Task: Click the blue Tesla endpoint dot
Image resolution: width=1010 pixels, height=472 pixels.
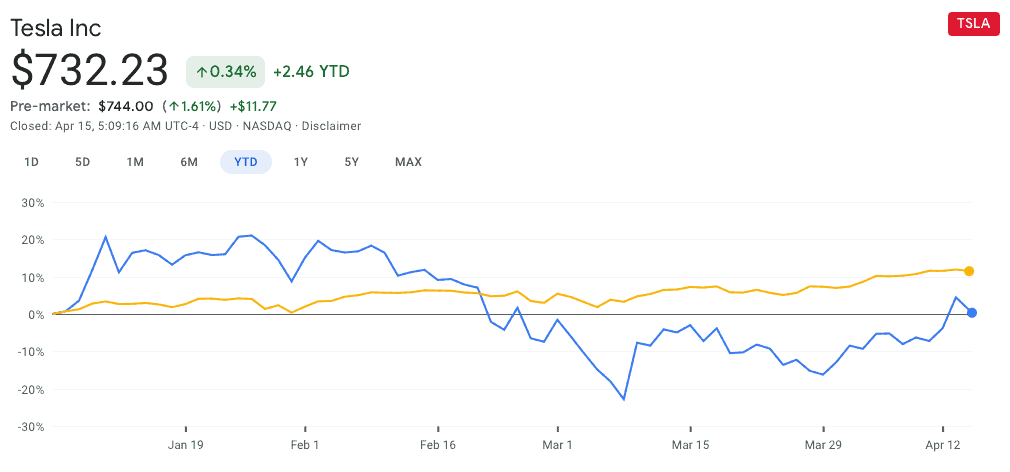Action: click(972, 313)
